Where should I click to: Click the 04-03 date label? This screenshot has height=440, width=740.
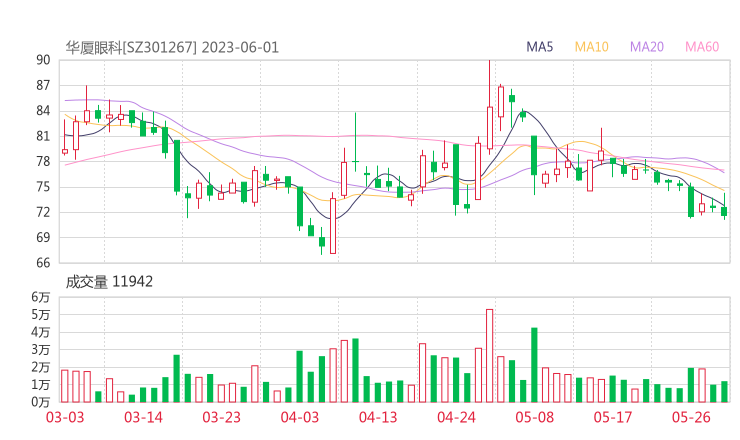[300, 417]
